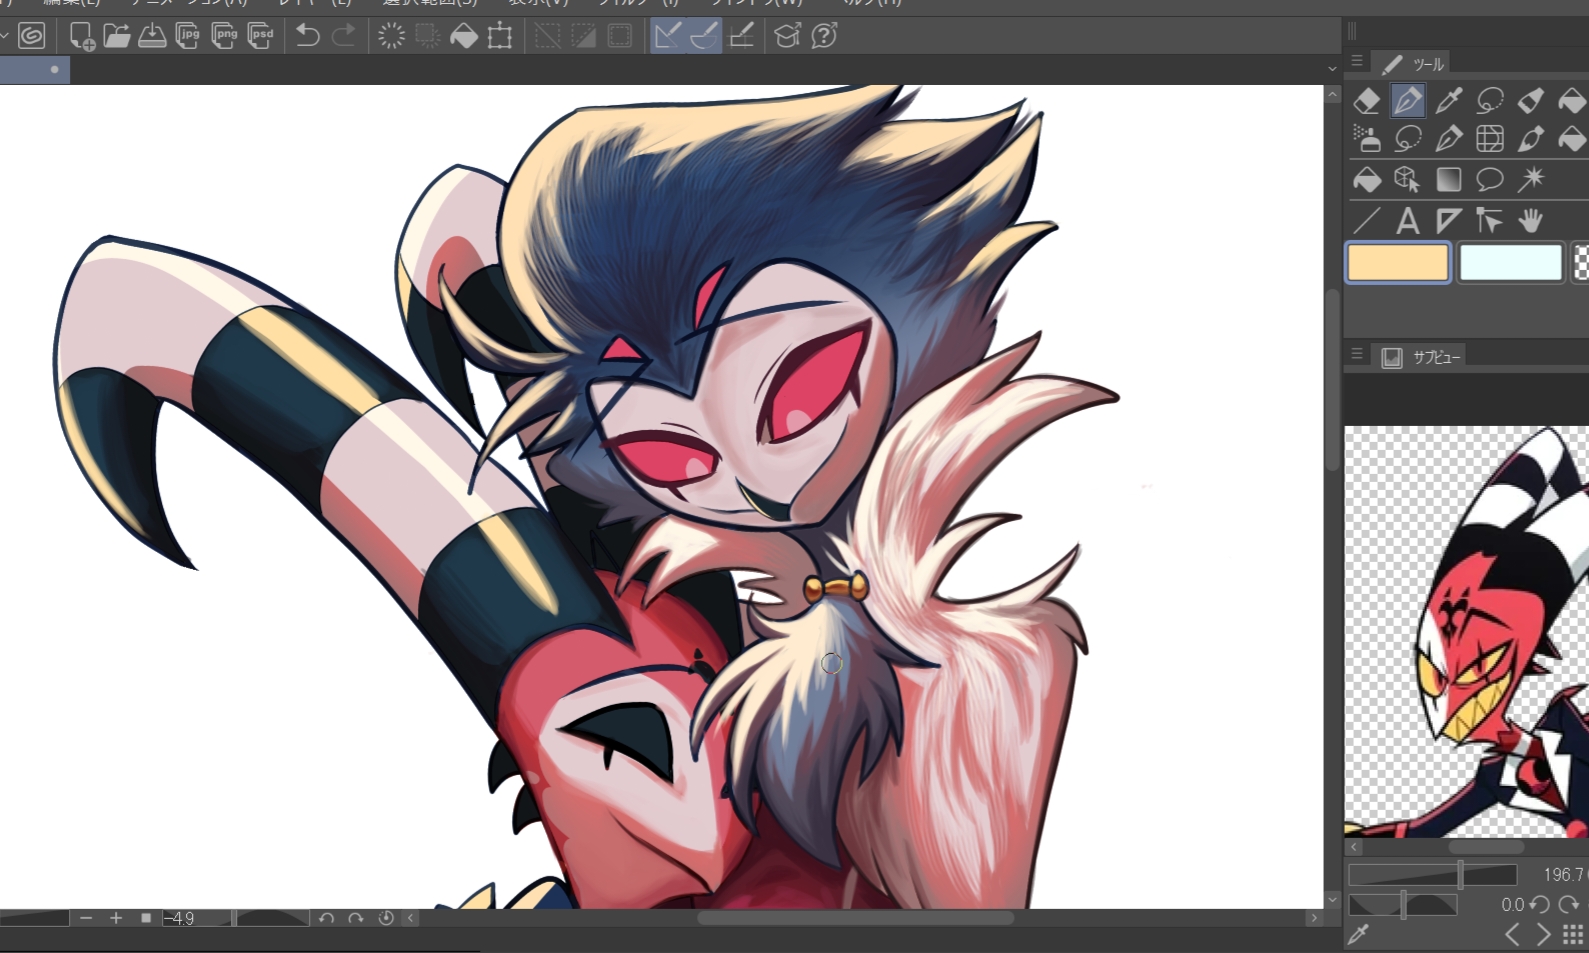The image size is (1589, 953).
Task: Toggle Snap to Grid in command bar
Action: pos(741,36)
